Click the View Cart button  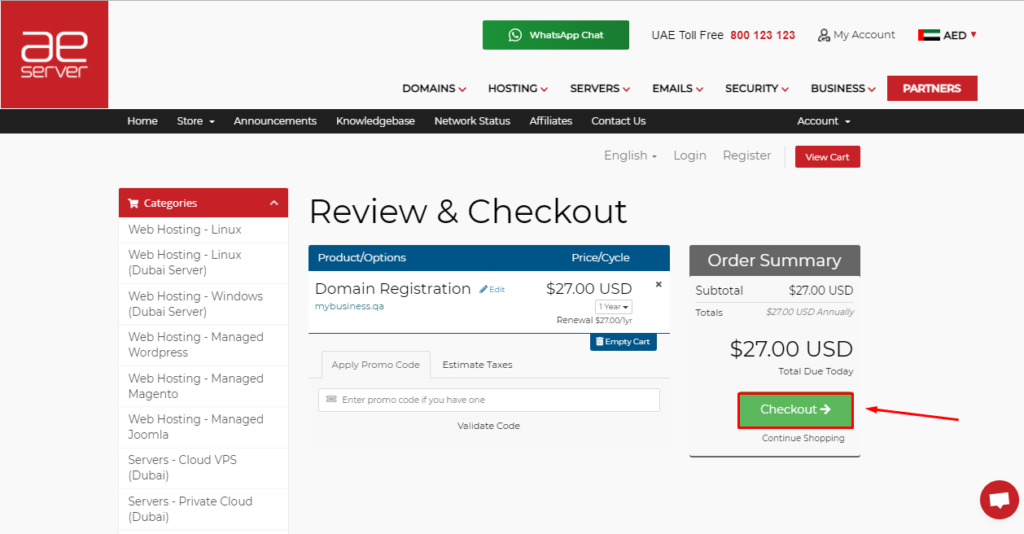coord(827,157)
